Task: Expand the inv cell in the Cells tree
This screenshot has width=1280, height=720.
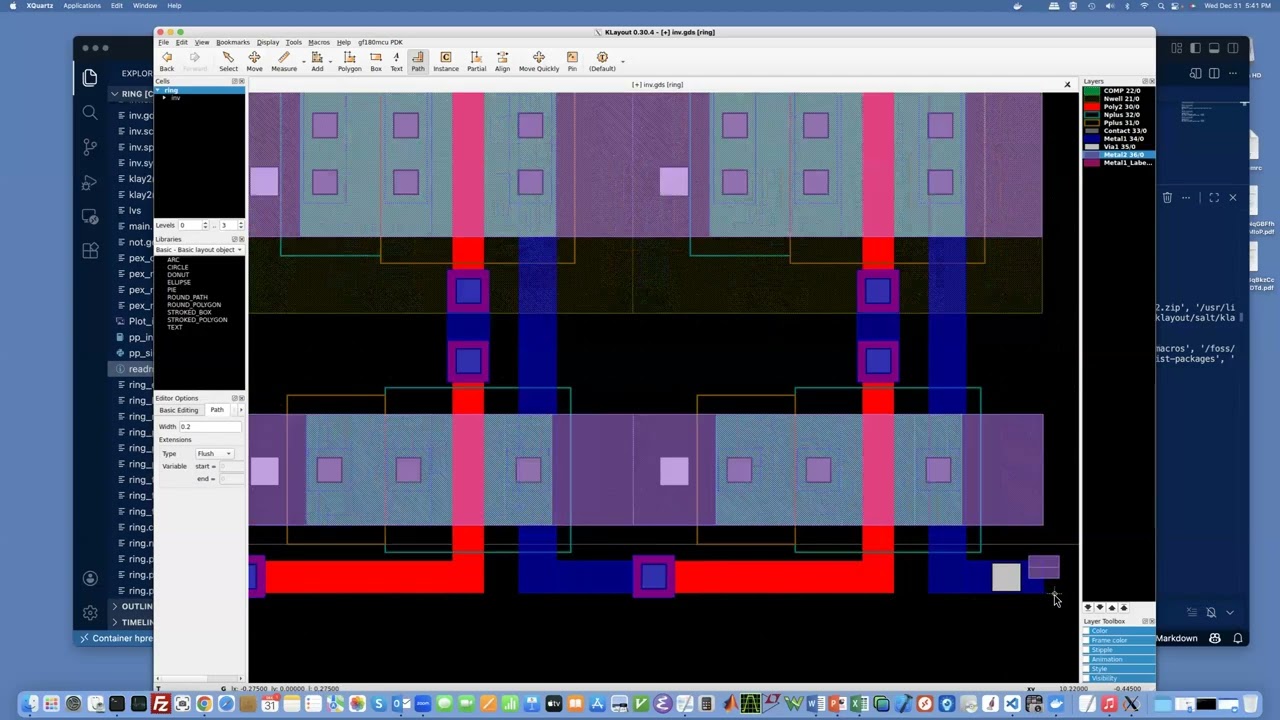Action: [x=164, y=98]
